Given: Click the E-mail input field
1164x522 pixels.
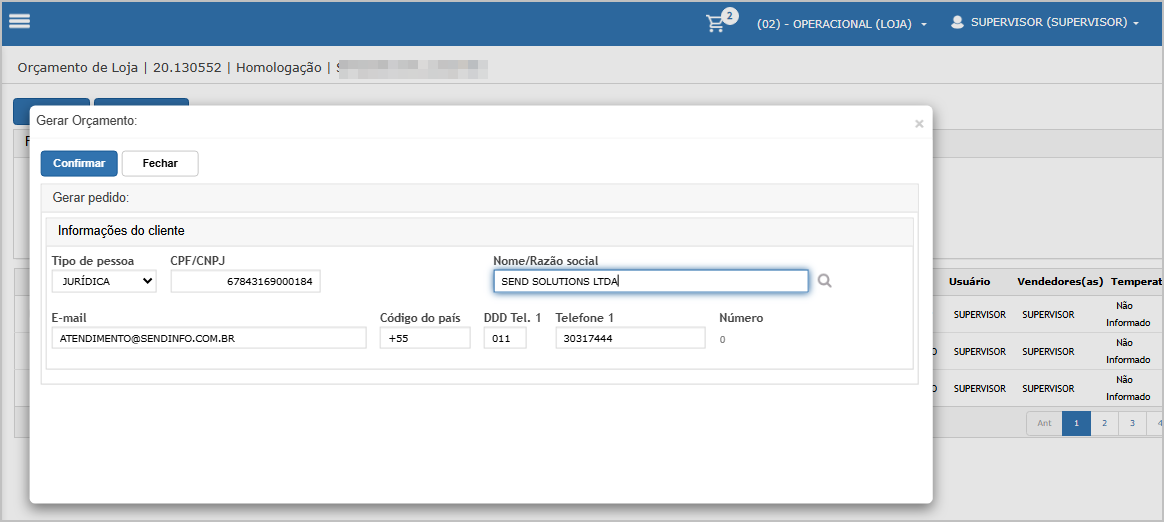Looking at the screenshot, I should [x=209, y=338].
